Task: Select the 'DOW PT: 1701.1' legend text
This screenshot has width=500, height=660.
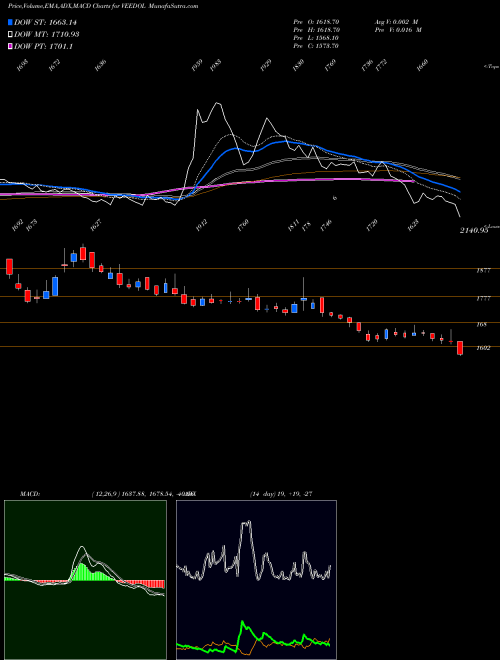Action: 43,46
